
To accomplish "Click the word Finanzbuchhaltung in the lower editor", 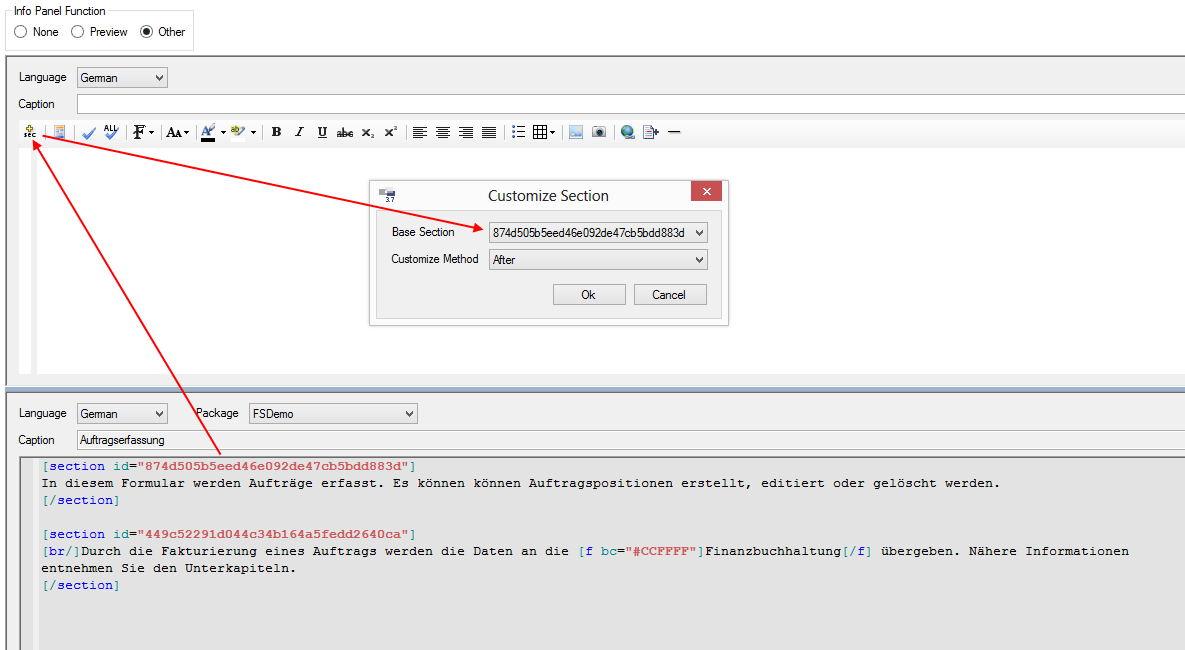I will pos(773,552).
